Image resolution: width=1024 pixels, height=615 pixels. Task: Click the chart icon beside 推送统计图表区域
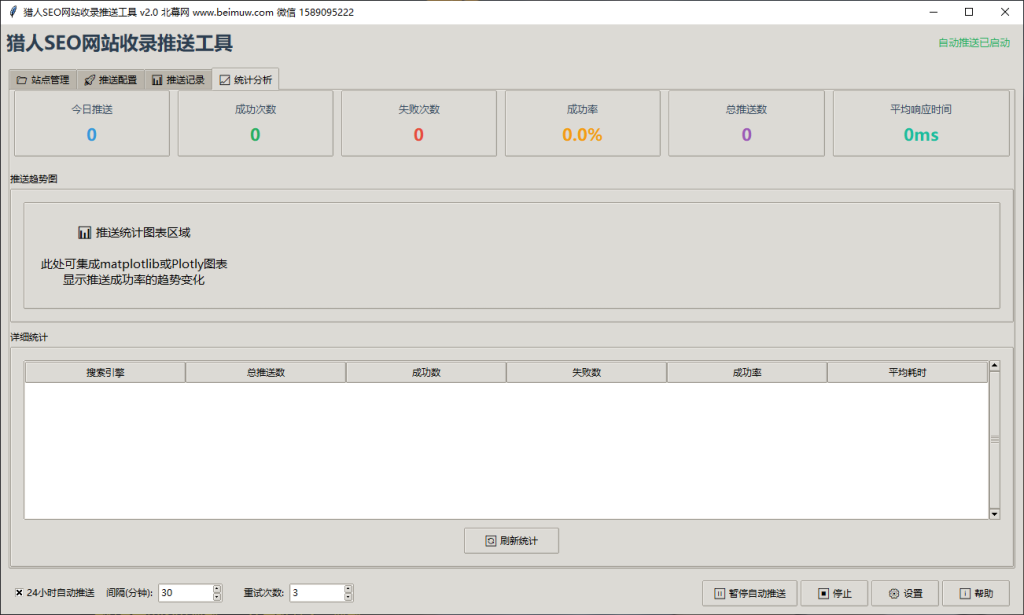[85, 232]
